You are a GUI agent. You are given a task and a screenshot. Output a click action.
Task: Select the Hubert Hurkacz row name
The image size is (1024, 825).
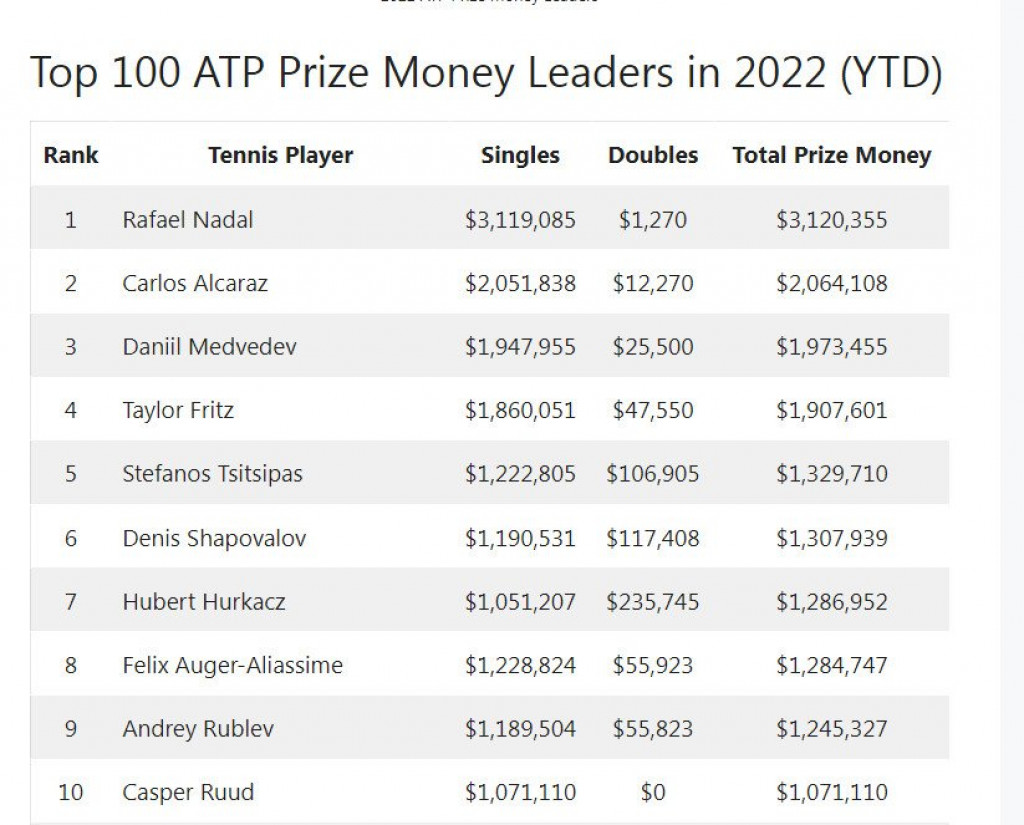203,602
